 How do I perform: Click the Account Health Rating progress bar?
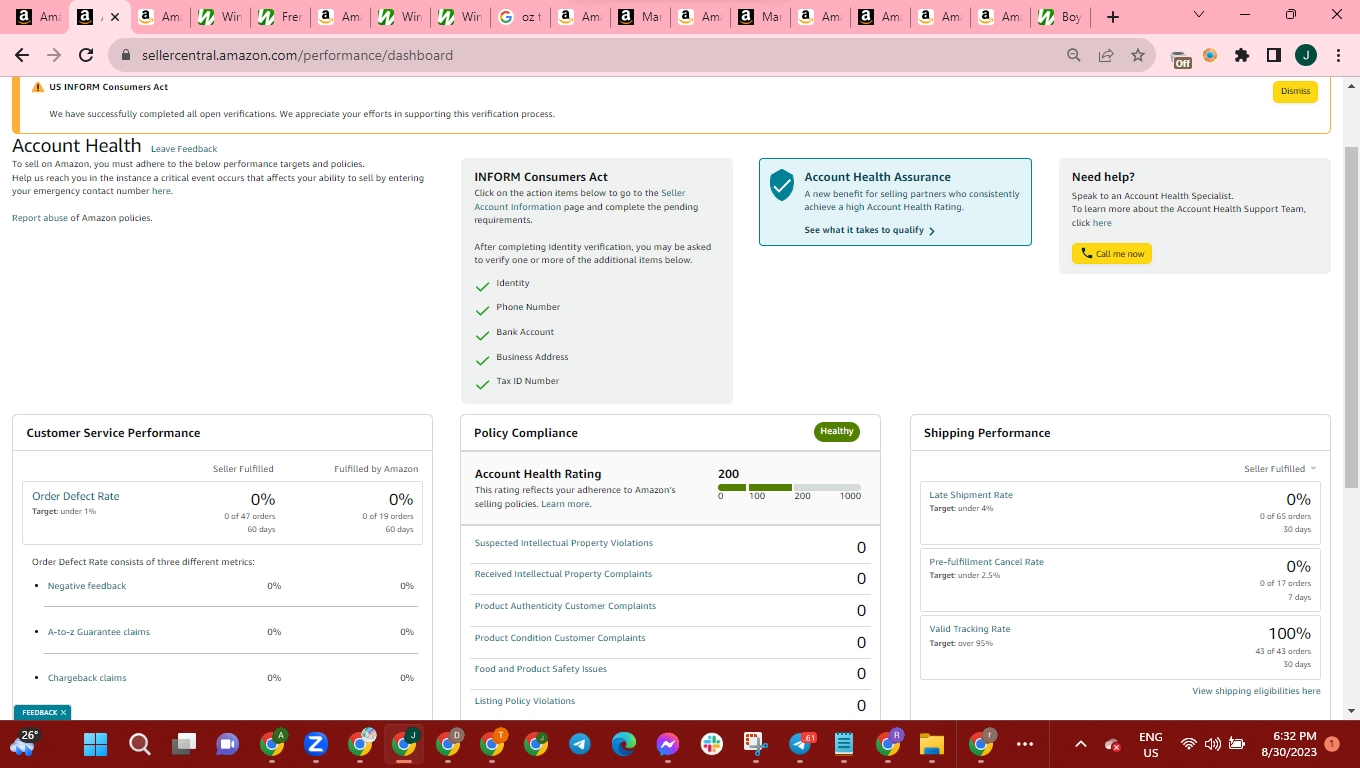tap(789, 487)
